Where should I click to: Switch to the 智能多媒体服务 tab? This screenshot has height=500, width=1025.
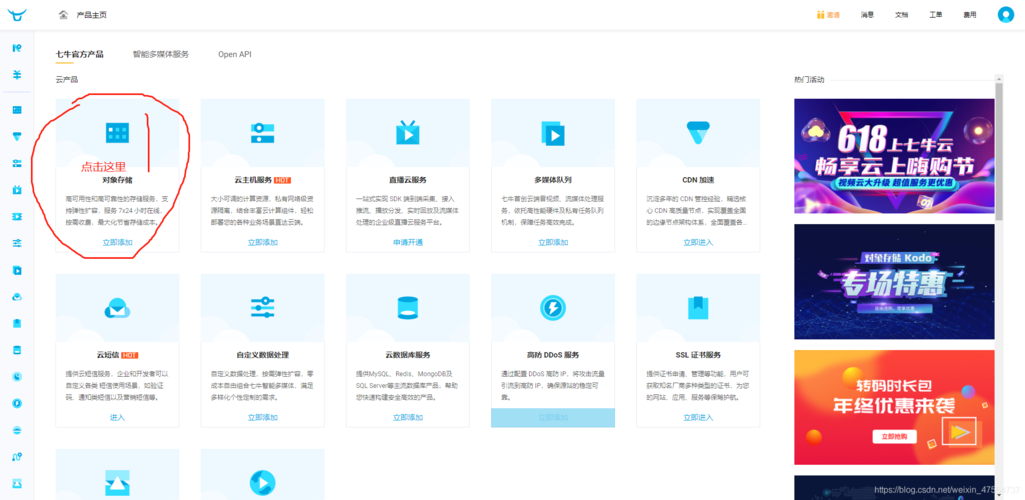[x=160, y=54]
